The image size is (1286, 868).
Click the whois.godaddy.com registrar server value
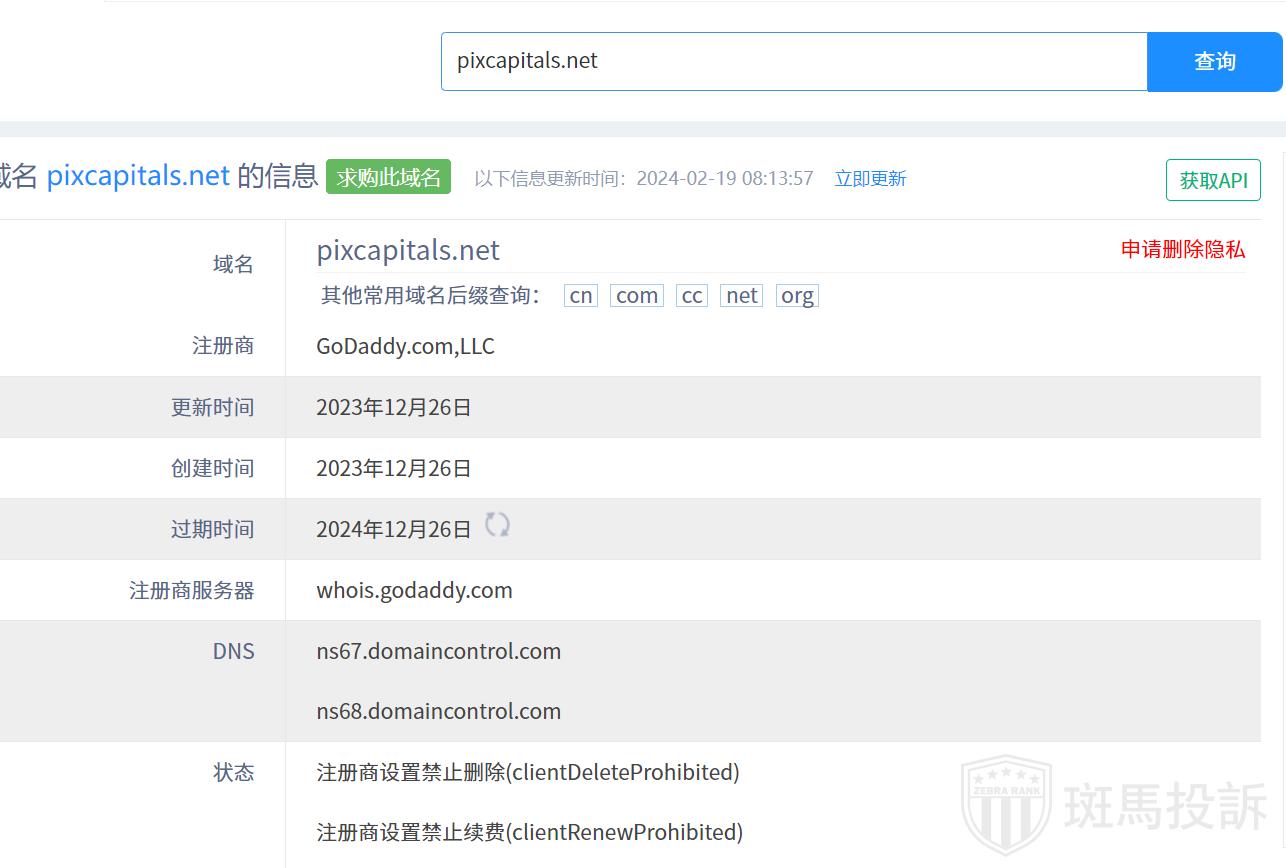[414, 590]
